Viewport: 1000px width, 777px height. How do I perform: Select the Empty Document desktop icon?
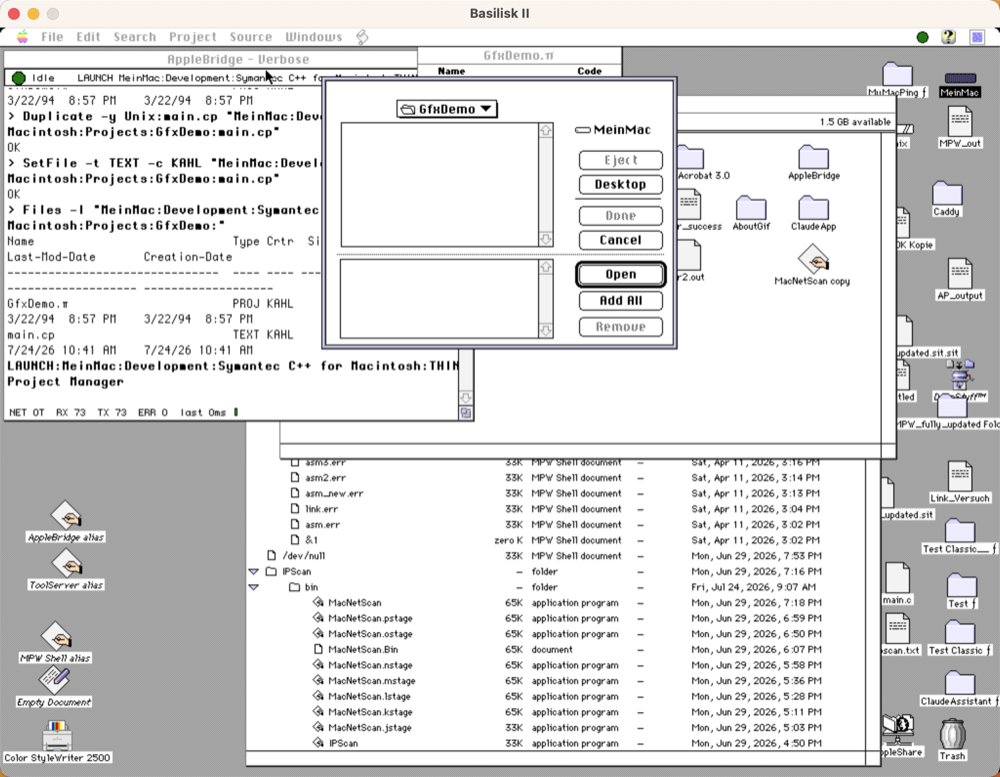click(54, 681)
